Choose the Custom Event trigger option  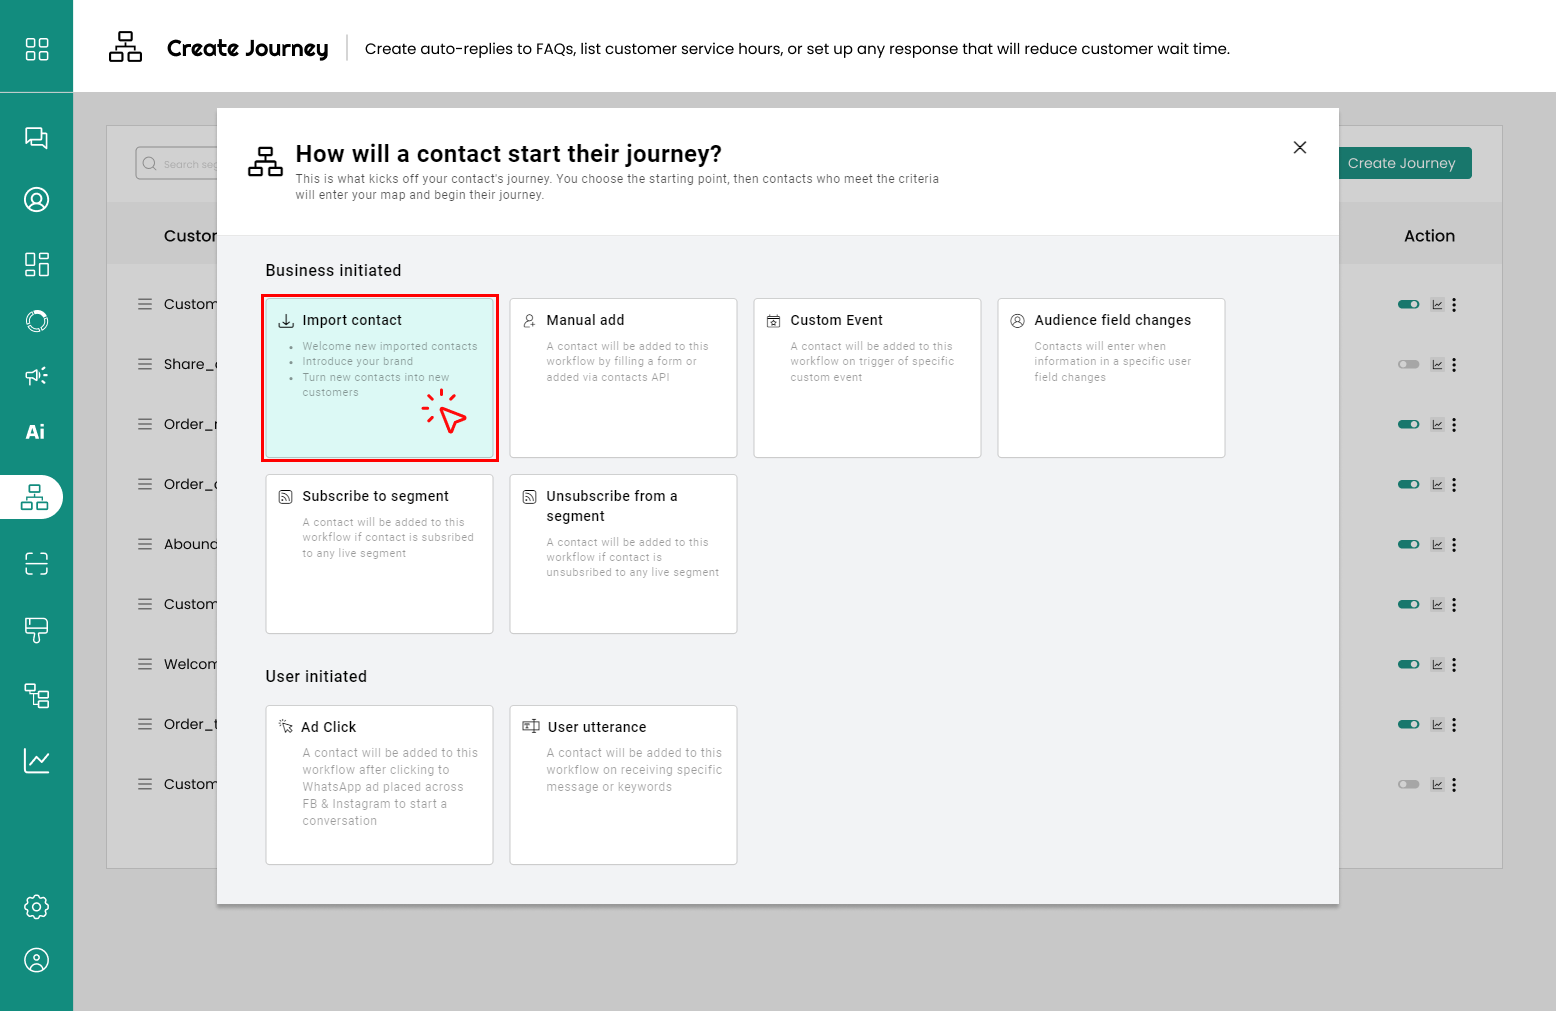(x=867, y=378)
